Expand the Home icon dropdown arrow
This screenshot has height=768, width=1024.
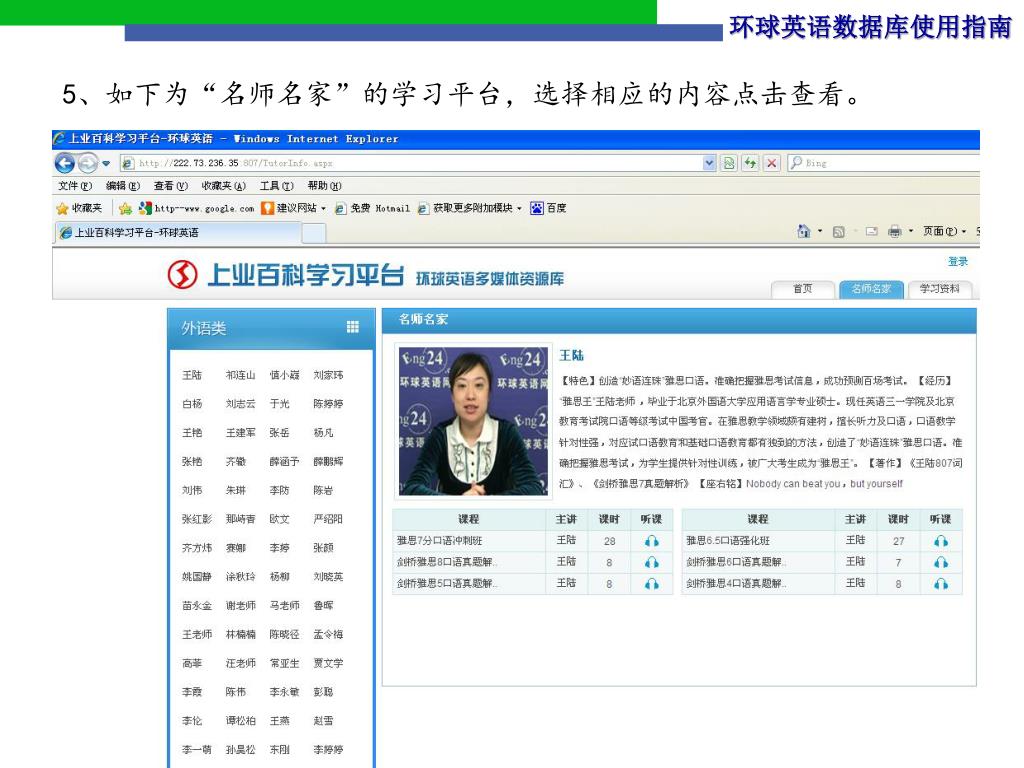pyautogui.click(x=820, y=231)
